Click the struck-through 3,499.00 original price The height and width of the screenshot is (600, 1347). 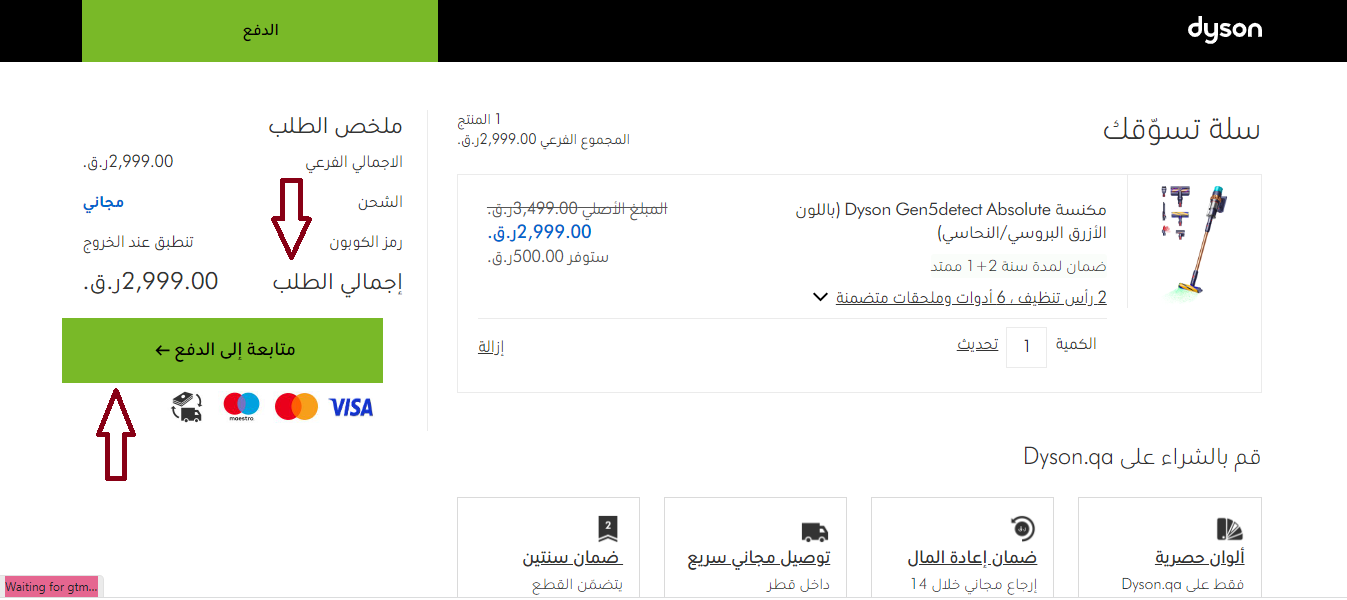(x=577, y=209)
